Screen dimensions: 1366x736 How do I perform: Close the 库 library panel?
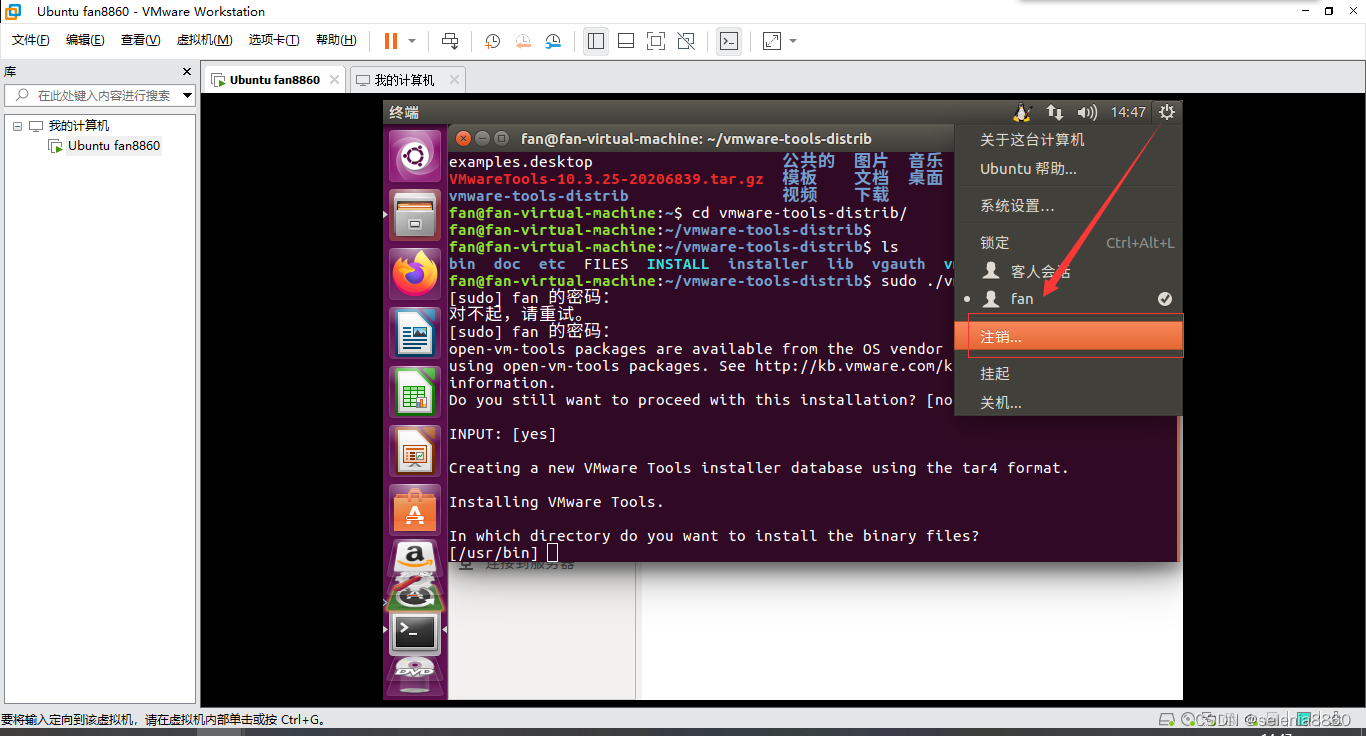186,72
